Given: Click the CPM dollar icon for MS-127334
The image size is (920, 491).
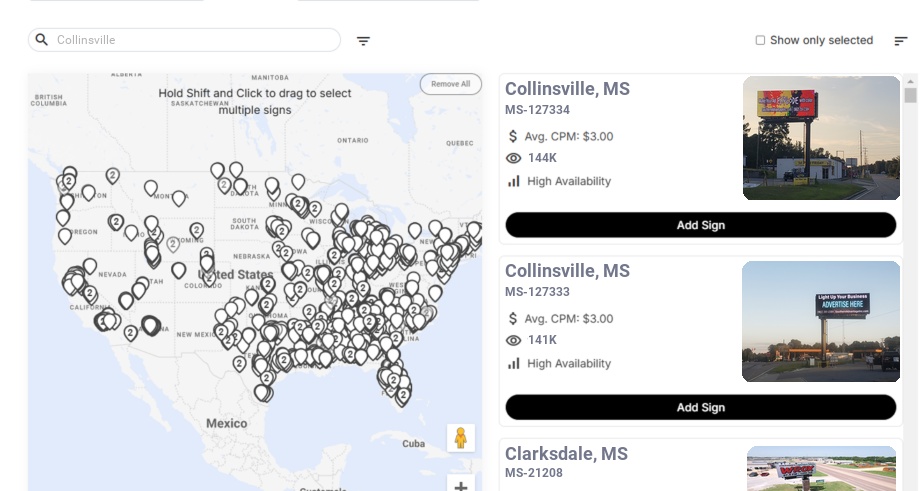Looking at the screenshot, I should [514, 136].
